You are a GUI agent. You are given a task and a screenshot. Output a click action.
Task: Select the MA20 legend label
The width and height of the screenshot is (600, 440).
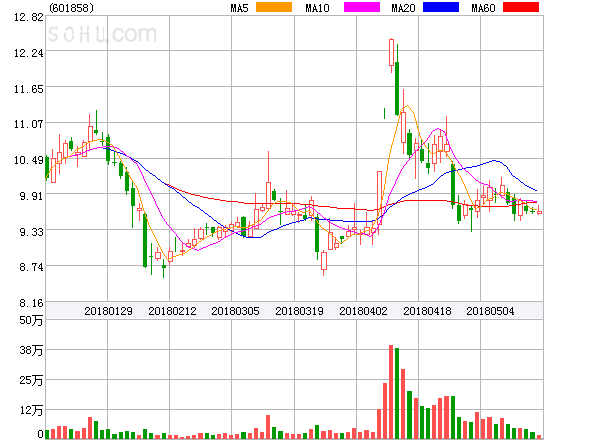[x=403, y=8]
